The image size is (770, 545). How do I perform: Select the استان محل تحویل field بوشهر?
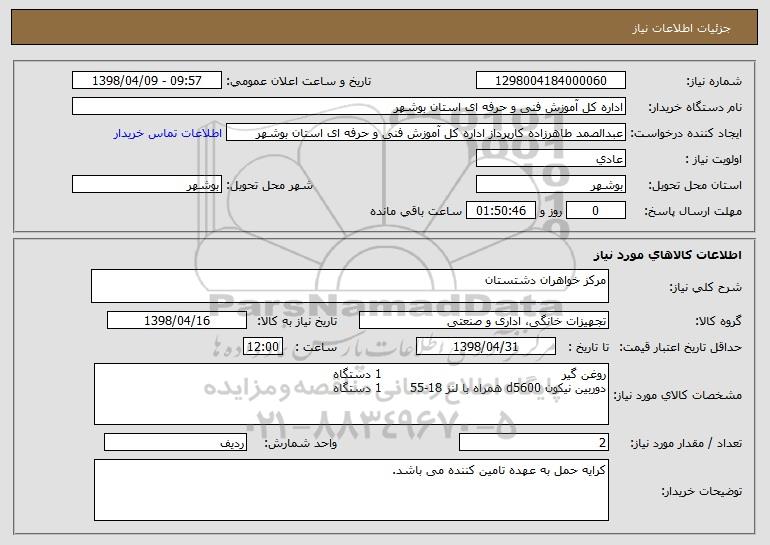click(x=550, y=185)
